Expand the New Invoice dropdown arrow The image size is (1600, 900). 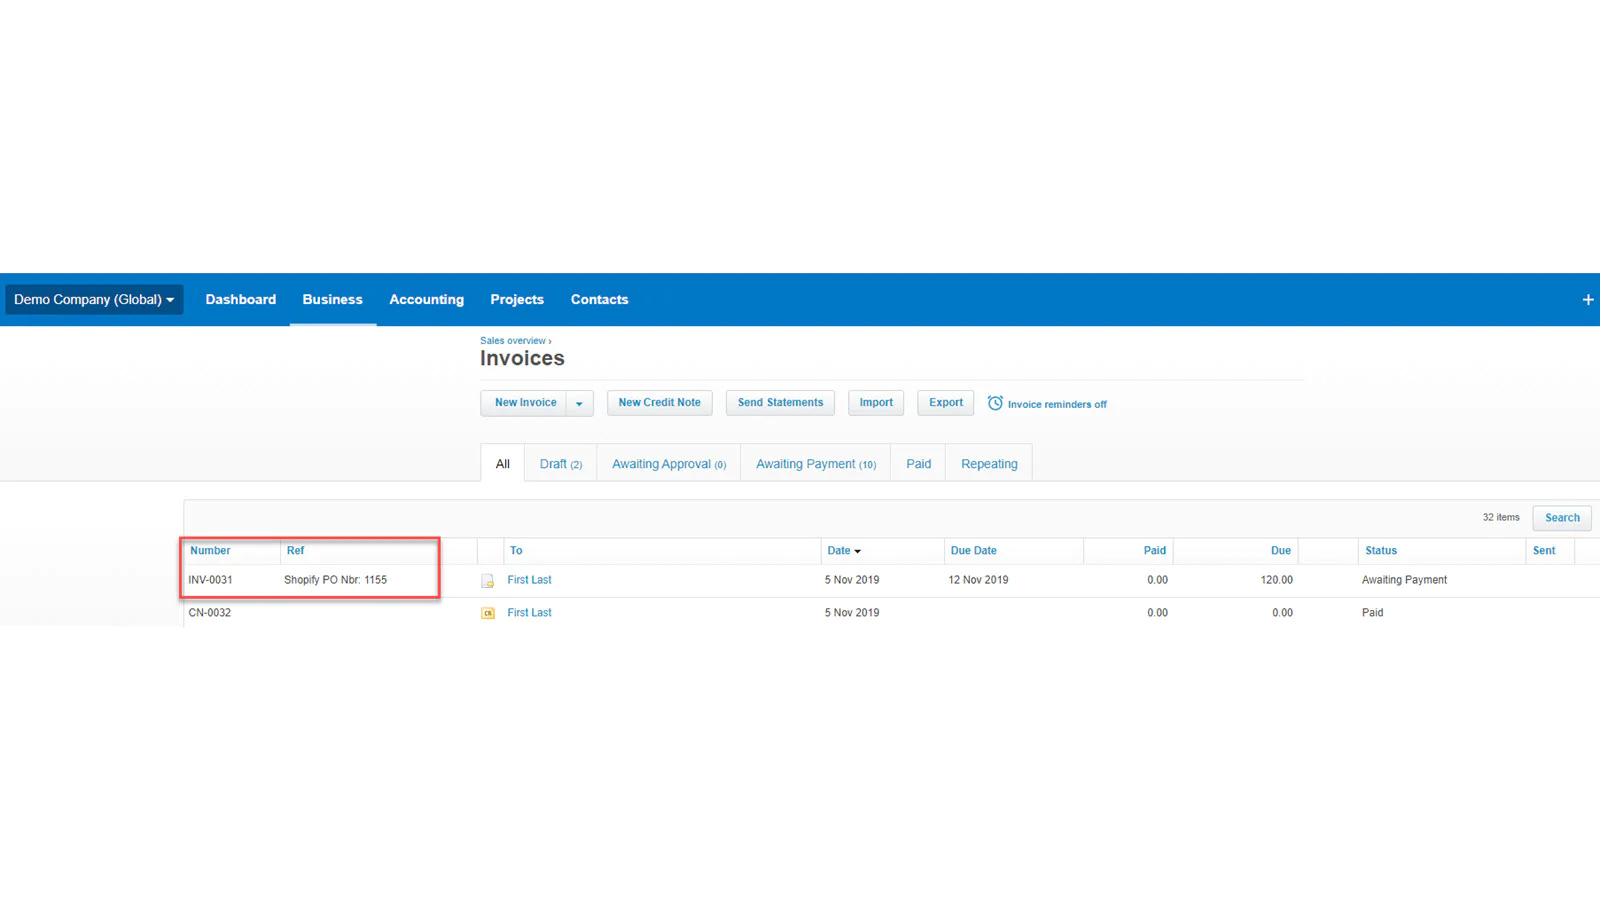pos(579,403)
